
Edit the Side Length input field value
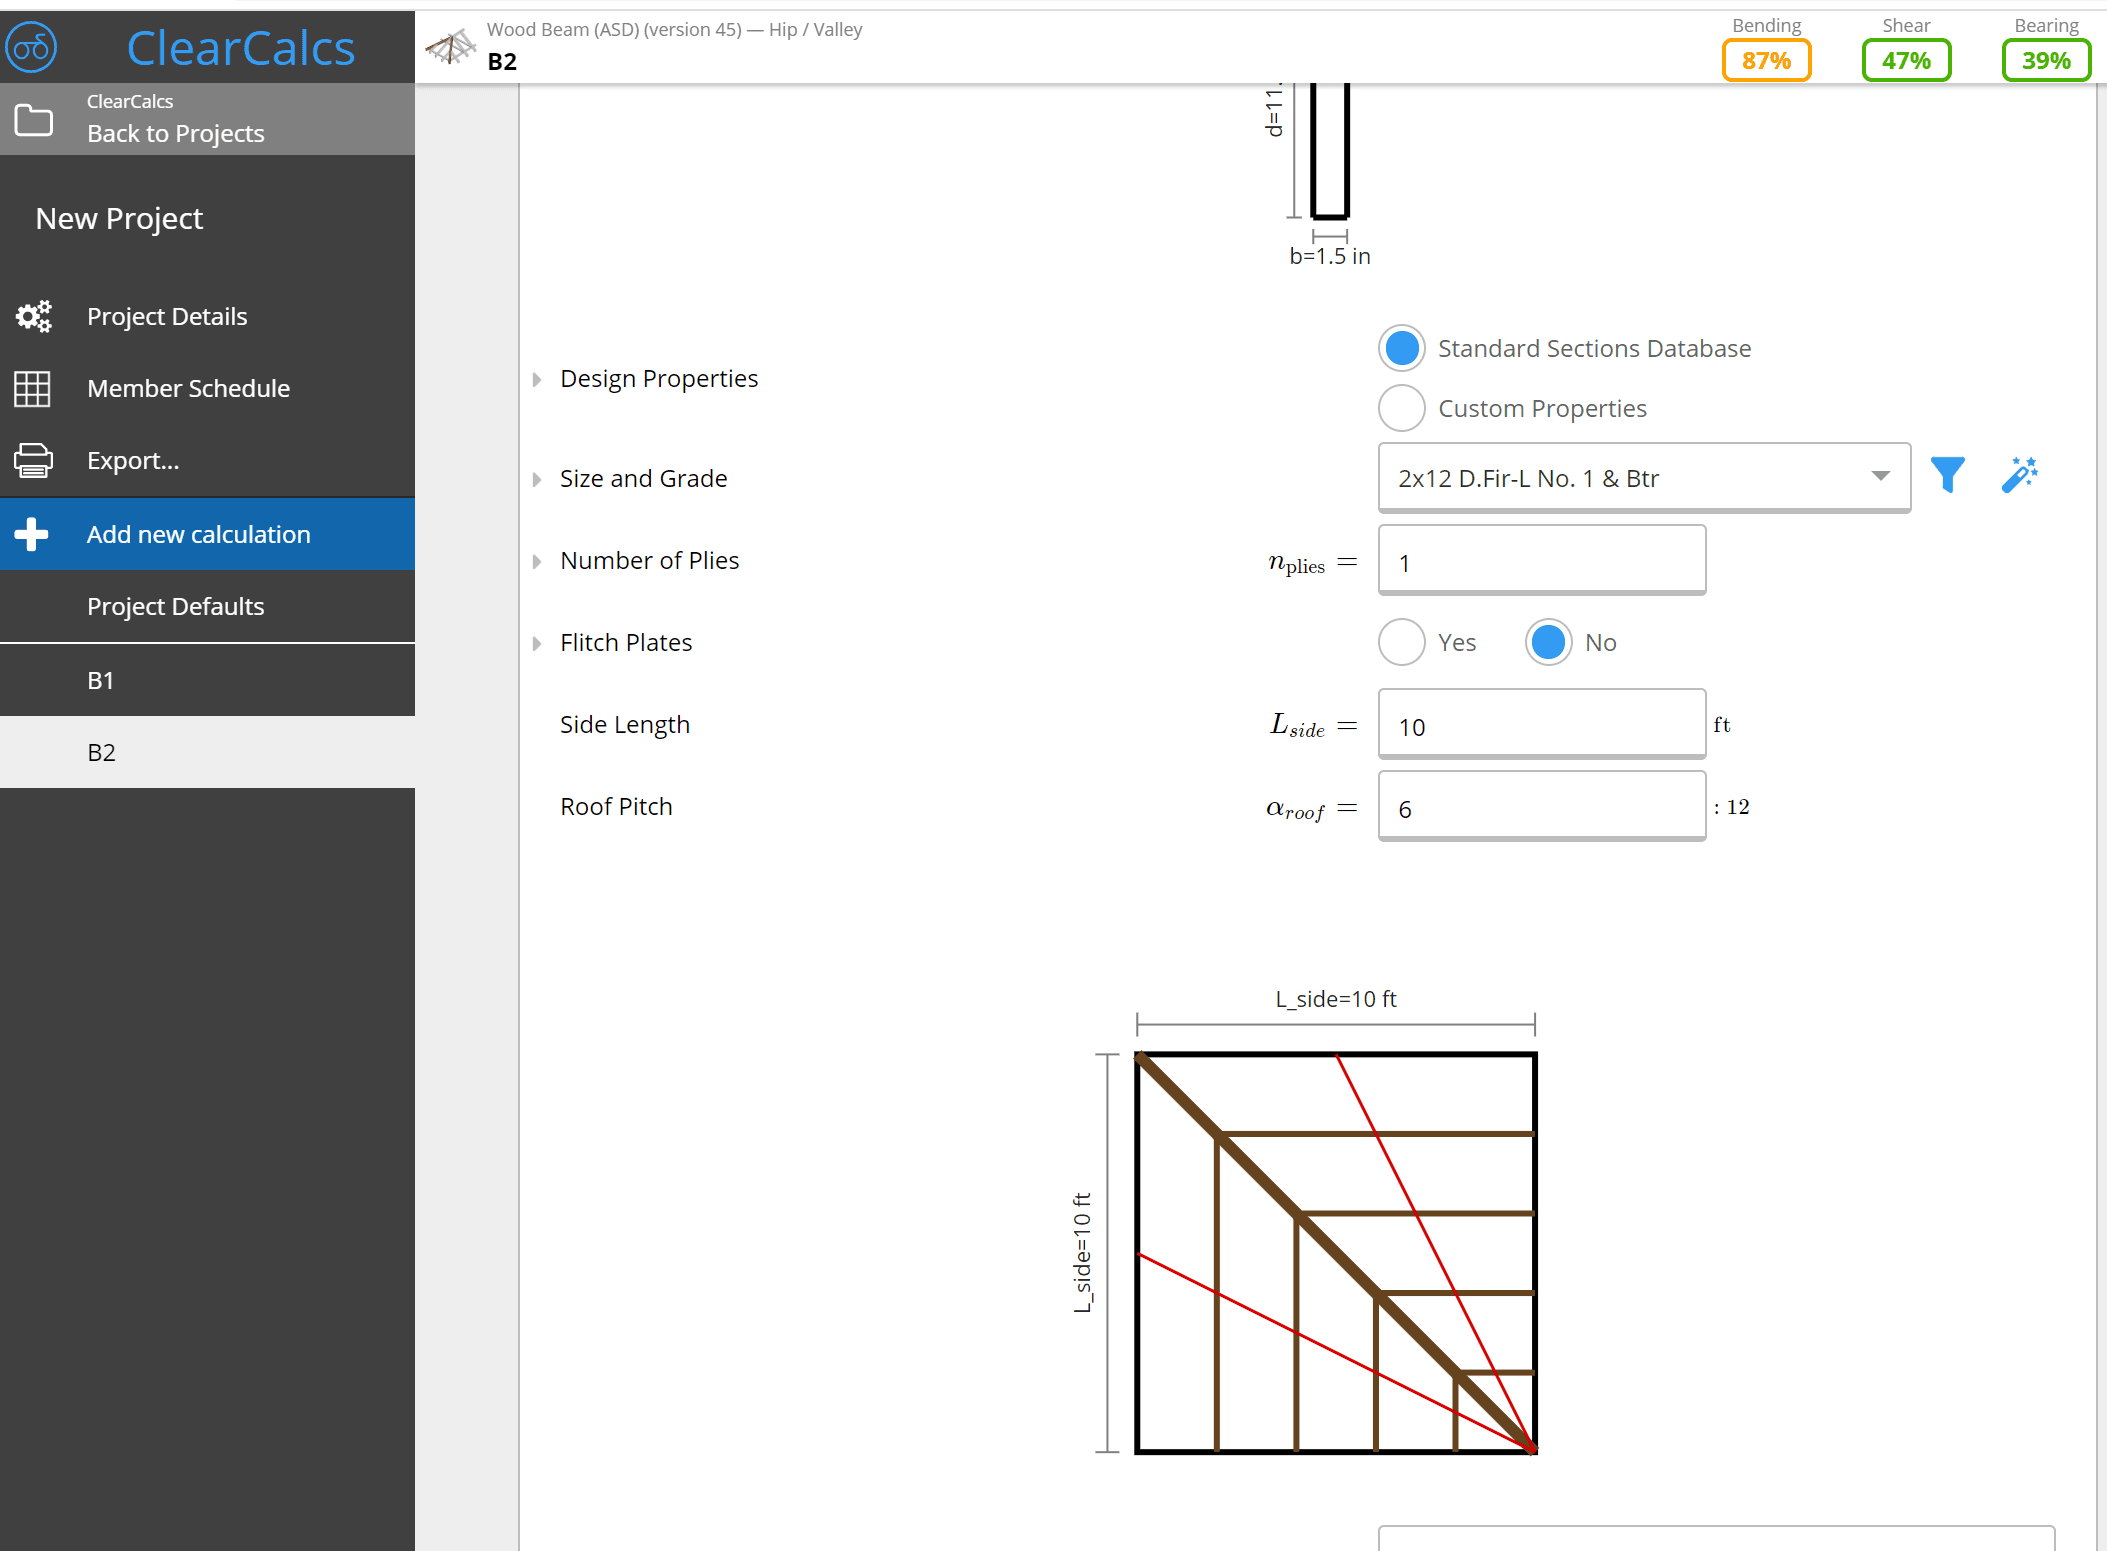coord(1538,725)
